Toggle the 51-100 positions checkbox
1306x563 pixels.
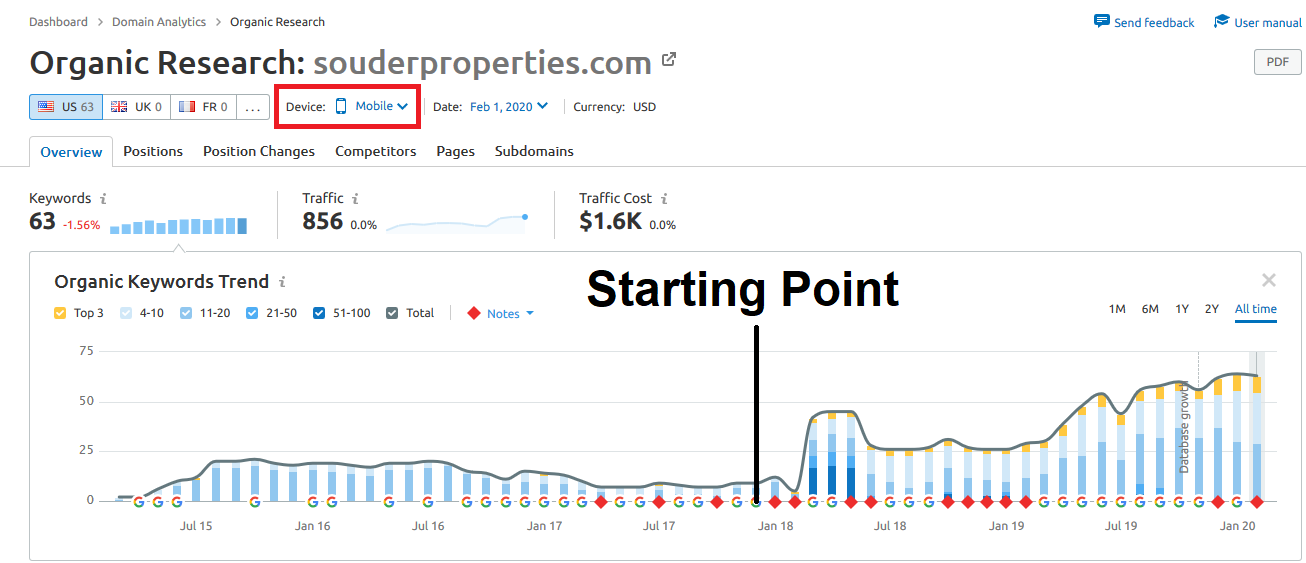pyautogui.click(x=319, y=313)
